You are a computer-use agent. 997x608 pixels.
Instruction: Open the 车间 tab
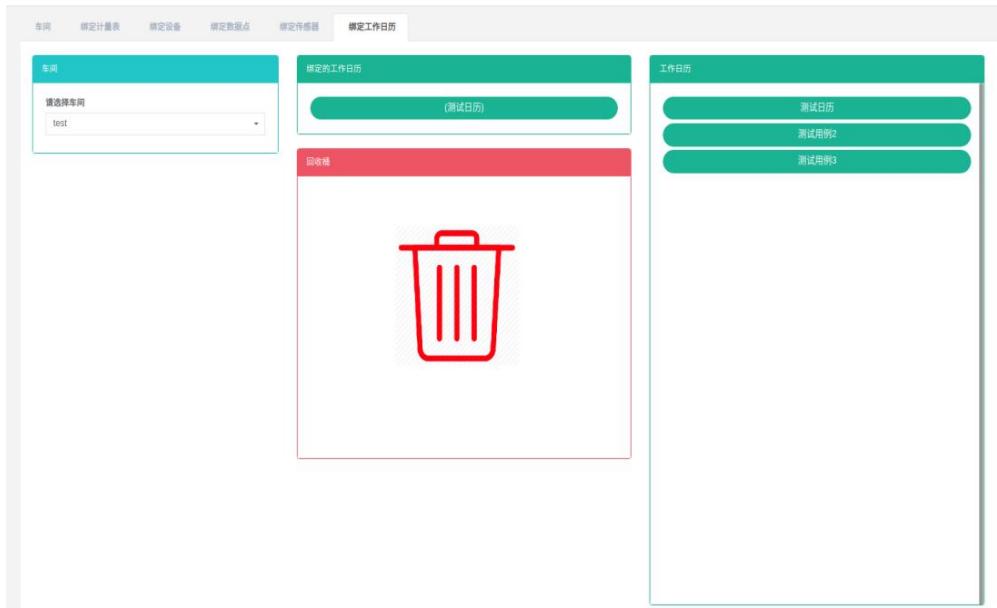click(x=43, y=27)
